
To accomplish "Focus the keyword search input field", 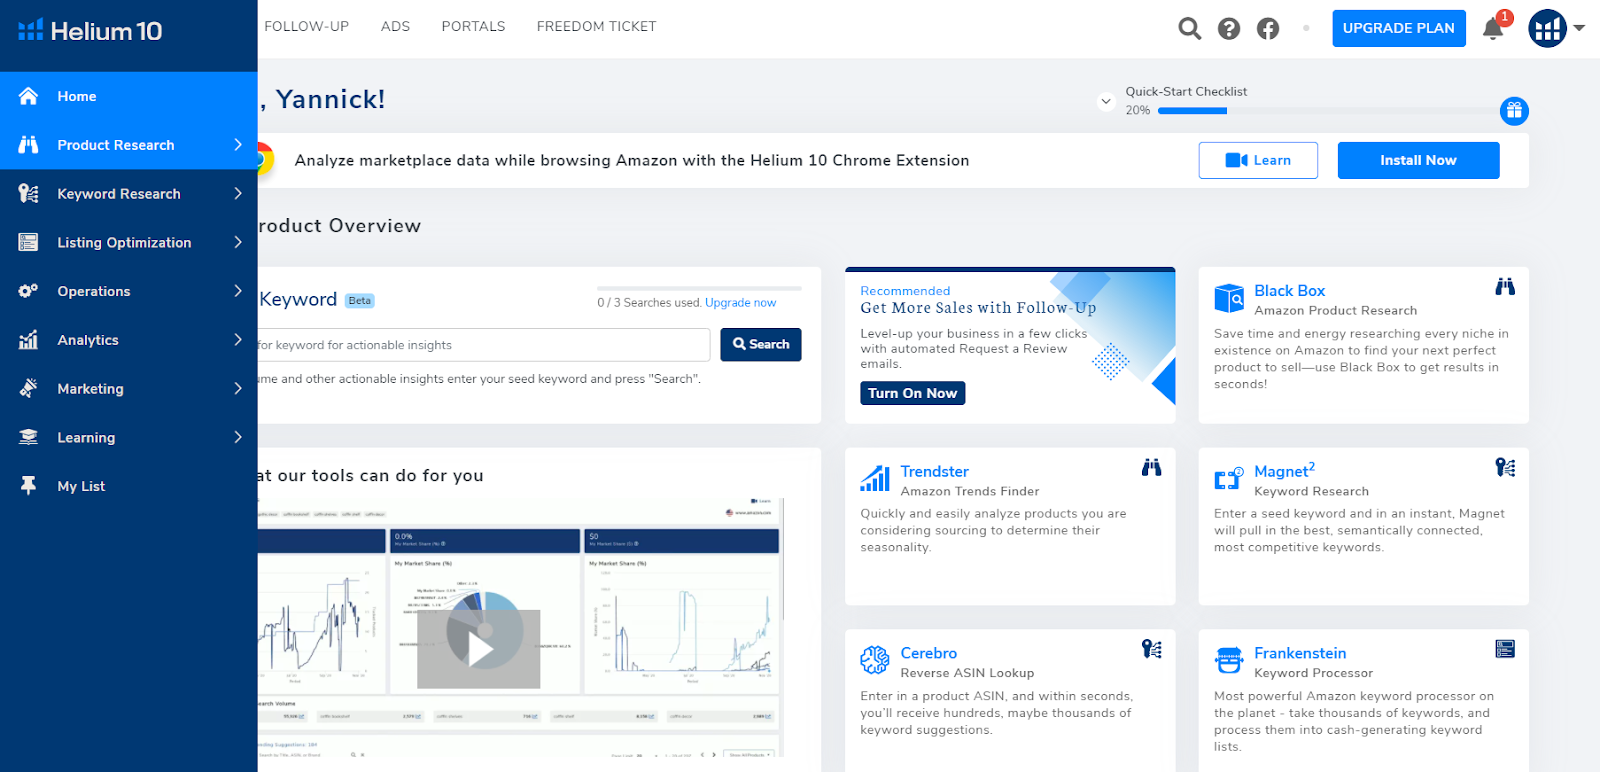I will click(484, 345).
